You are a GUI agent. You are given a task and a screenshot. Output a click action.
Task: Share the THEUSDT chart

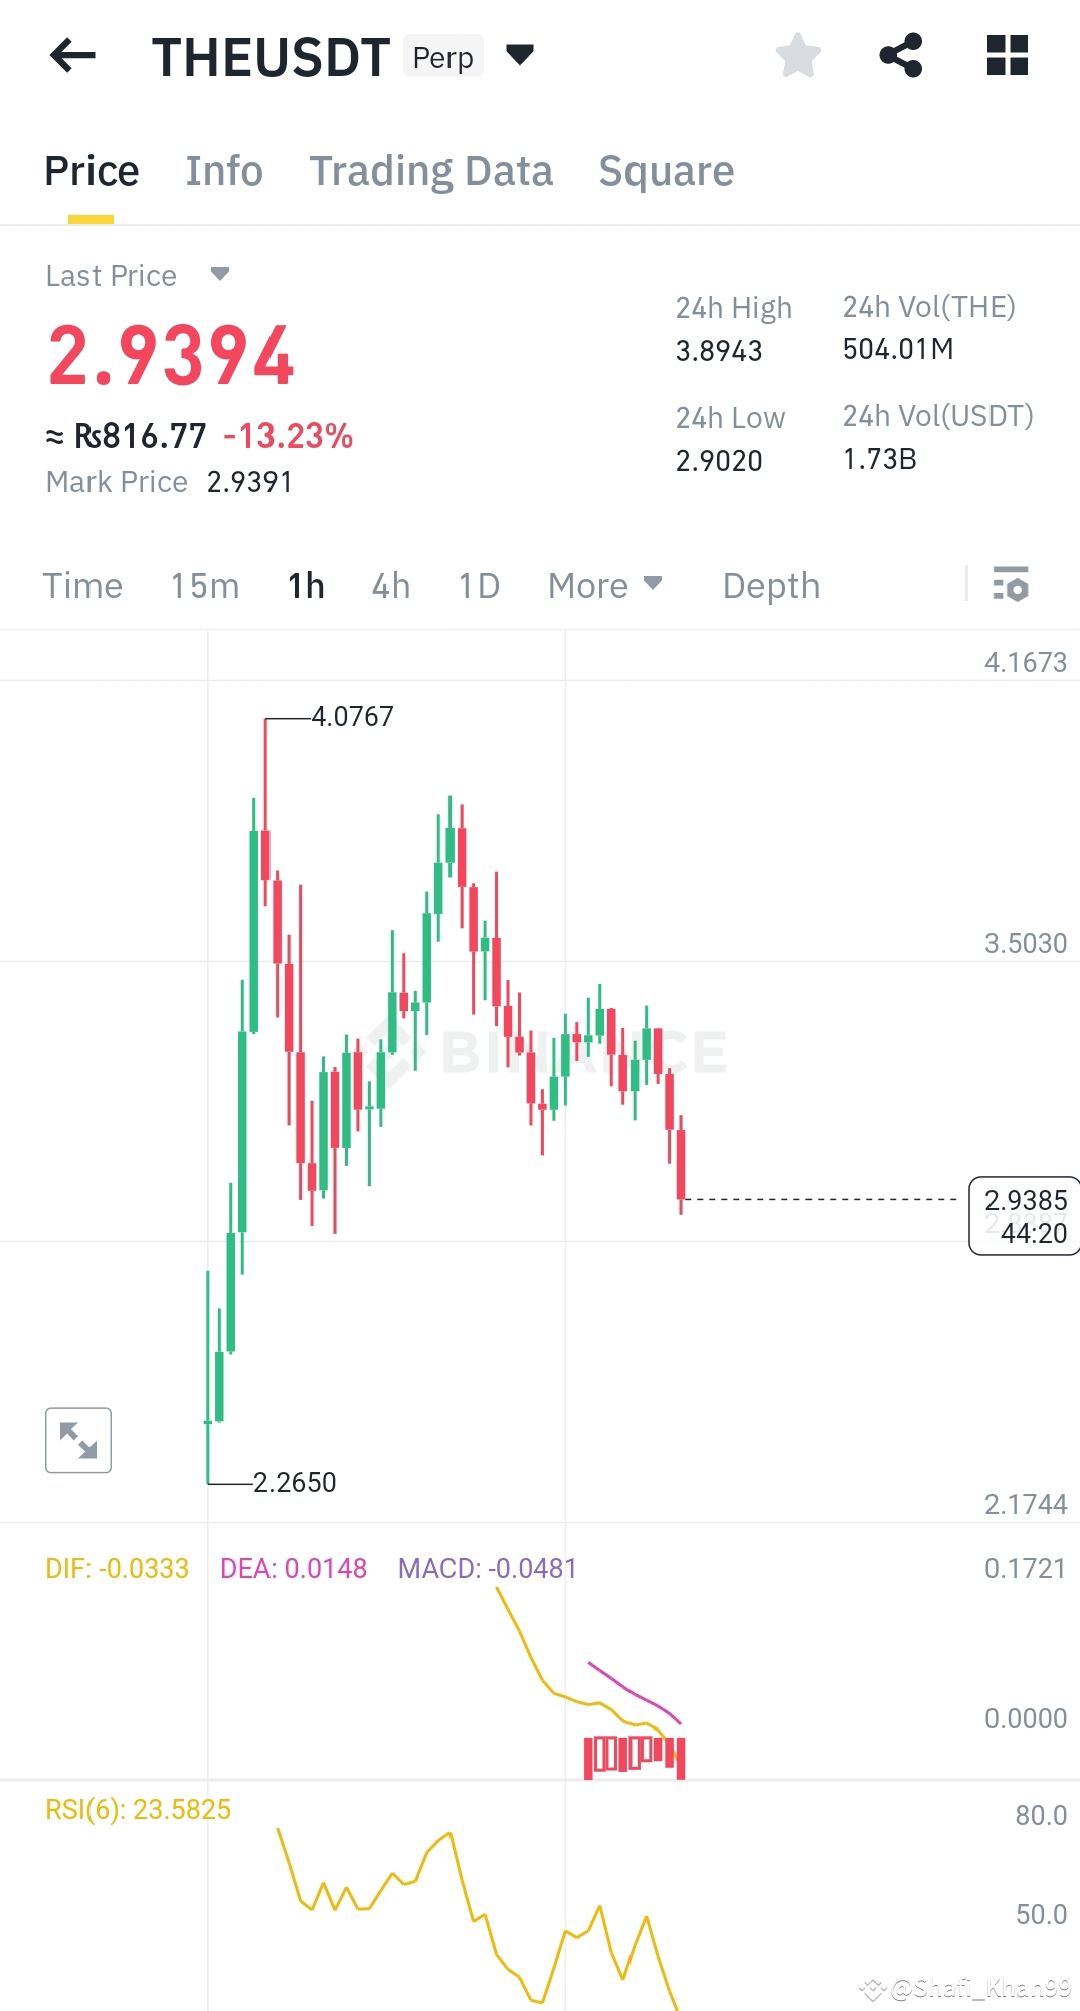click(901, 55)
